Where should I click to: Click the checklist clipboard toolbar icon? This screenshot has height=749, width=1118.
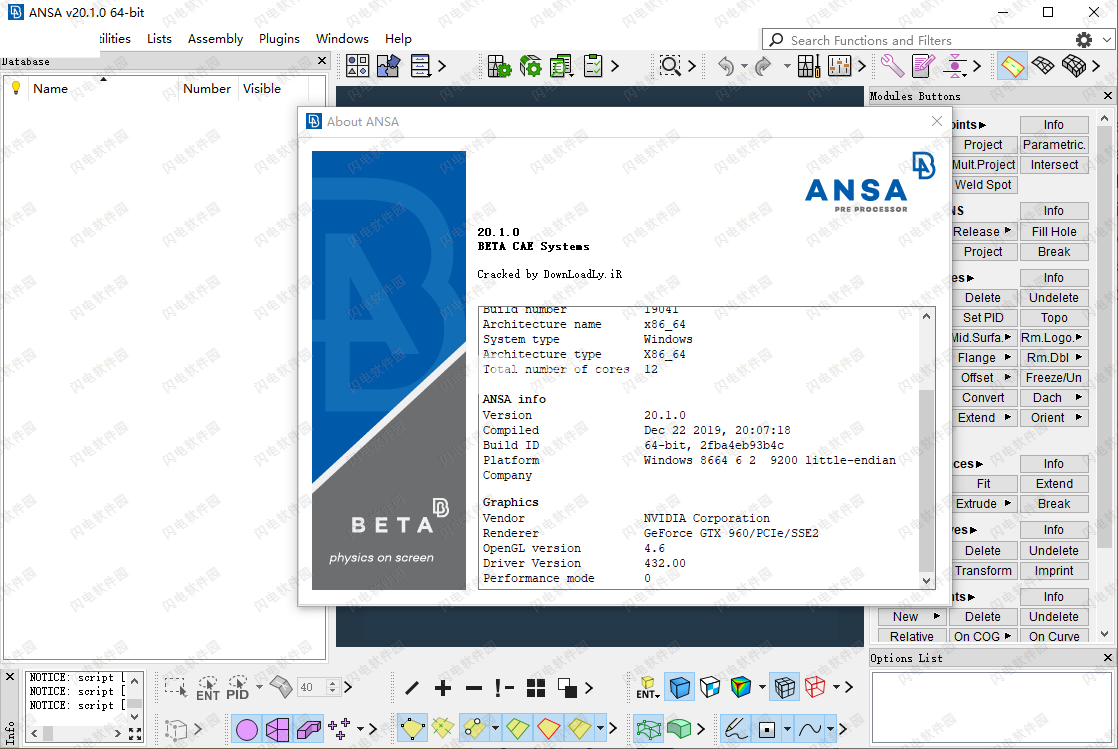click(x=593, y=66)
